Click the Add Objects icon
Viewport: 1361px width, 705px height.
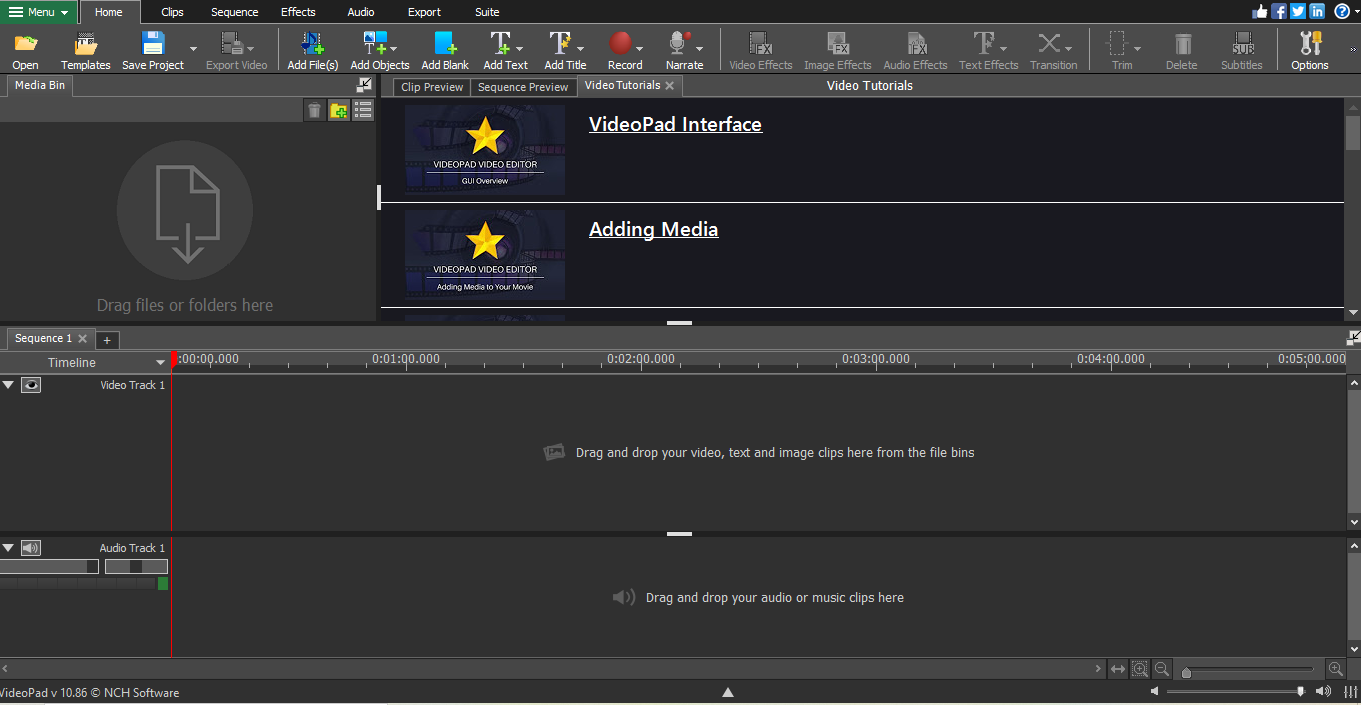pos(375,43)
